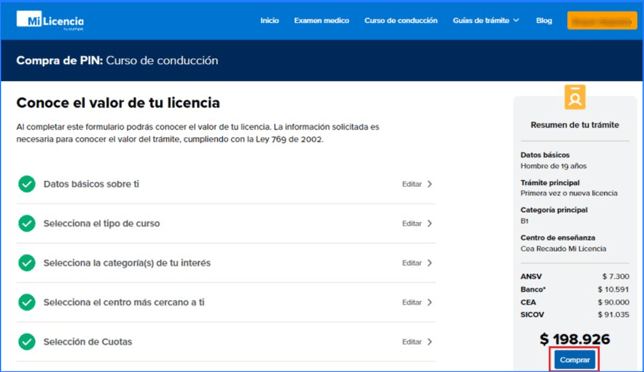The image size is (644, 372).
Task: Click green check beside Datos básicos sobre ti
Action: [27, 184]
